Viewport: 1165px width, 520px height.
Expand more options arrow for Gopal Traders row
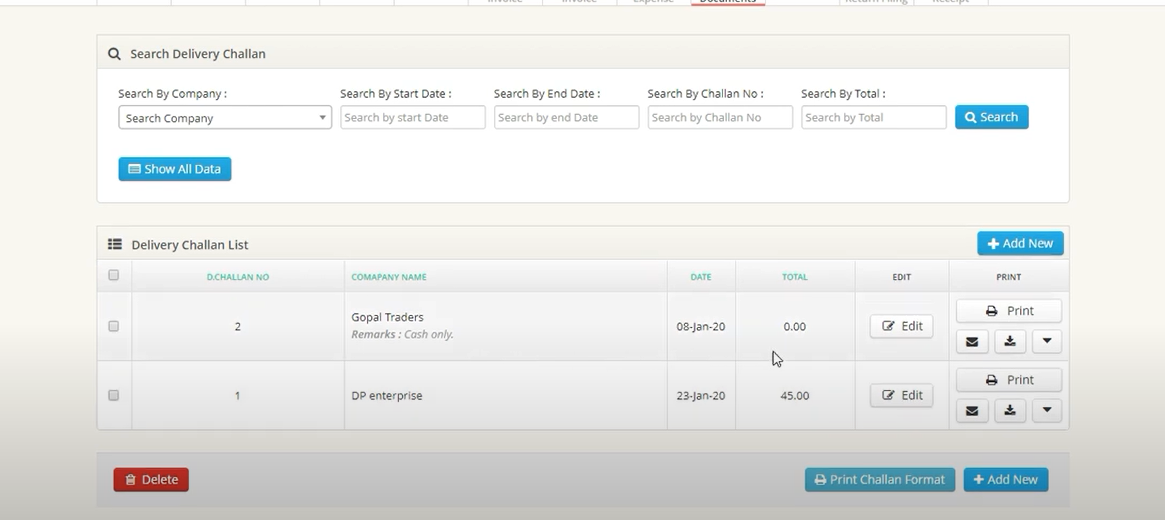pyautogui.click(x=1047, y=342)
